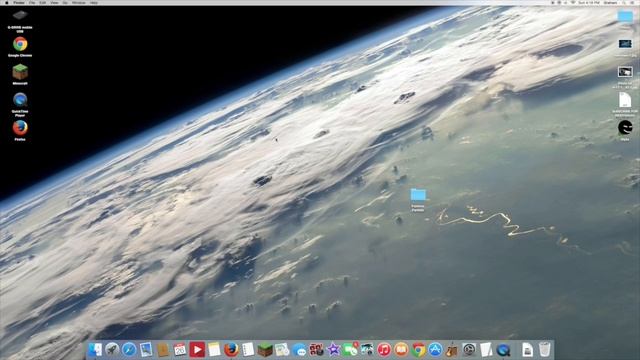Open Reminders list icon in the Dock
Image resolution: width=640 pixels, height=360 pixels.
(x=248, y=350)
